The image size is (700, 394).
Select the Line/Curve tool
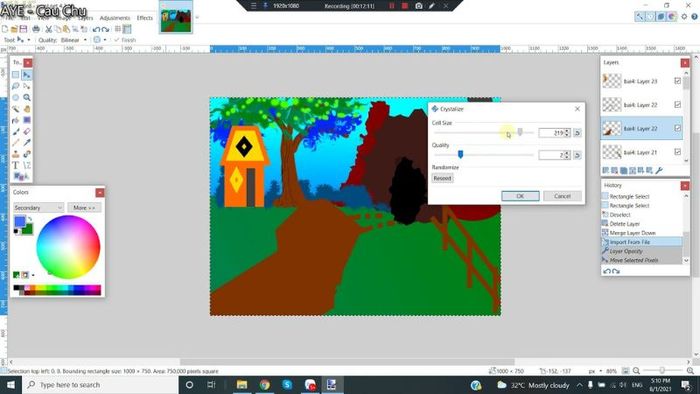pyautogui.click(x=27, y=166)
